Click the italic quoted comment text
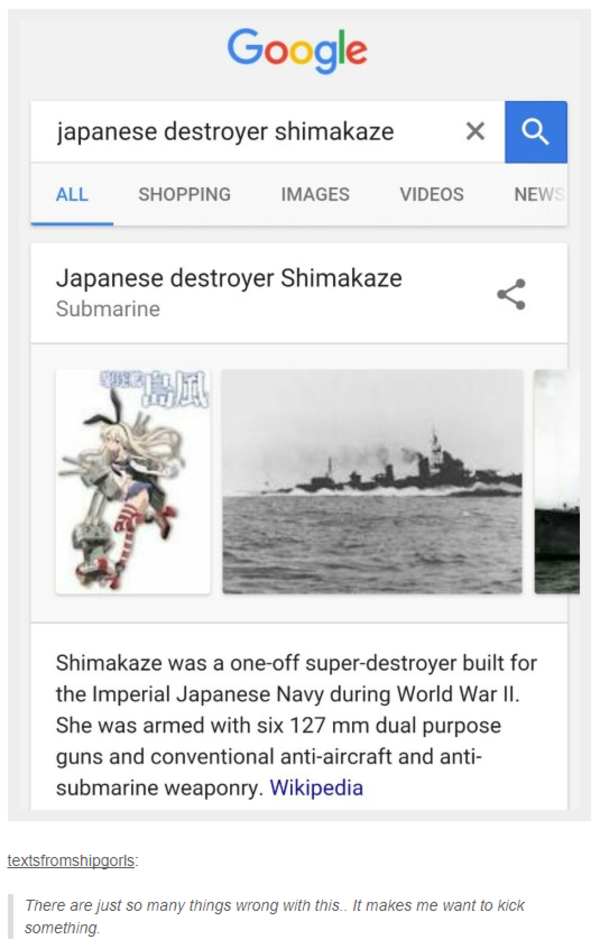Viewport: 600px width, 949px height. click(274, 916)
